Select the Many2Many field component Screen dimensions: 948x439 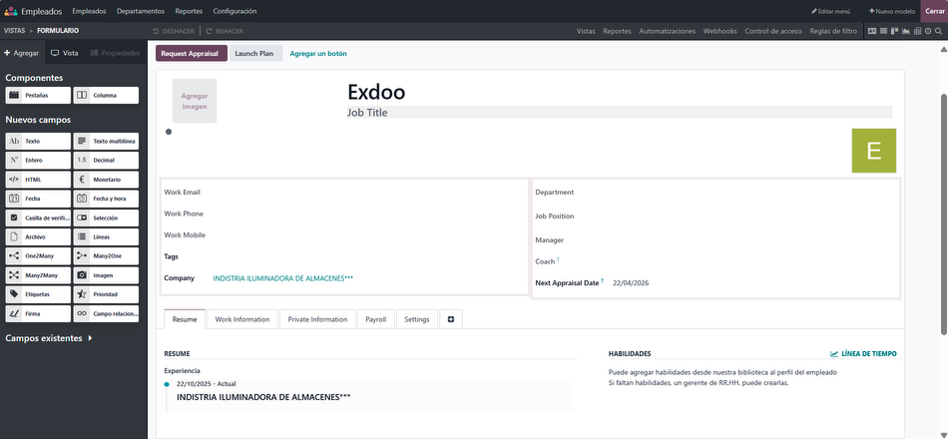[x=38, y=275]
